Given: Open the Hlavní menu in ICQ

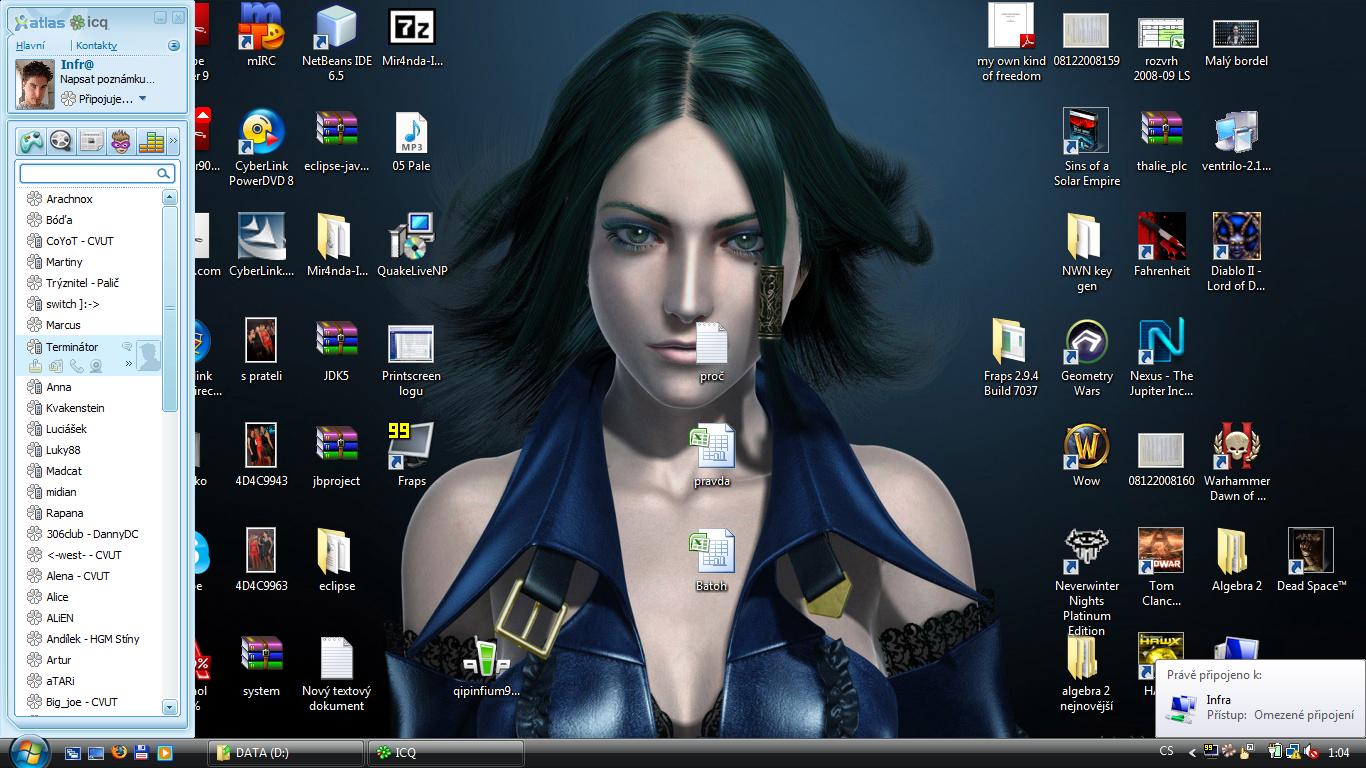Looking at the screenshot, I should click(30, 46).
